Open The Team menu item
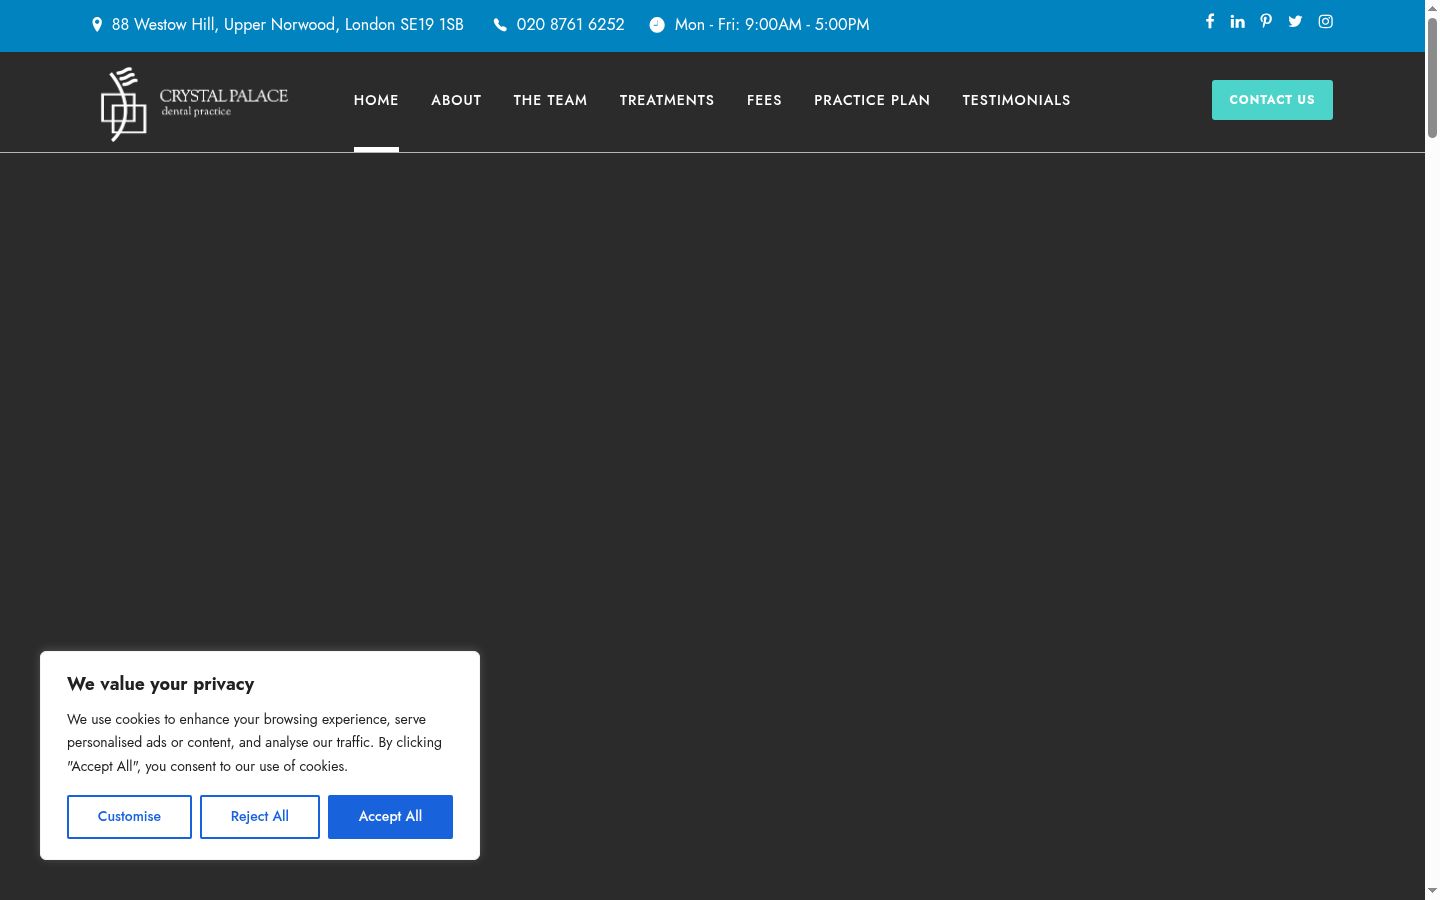Image resolution: width=1440 pixels, height=900 pixels. point(550,100)
